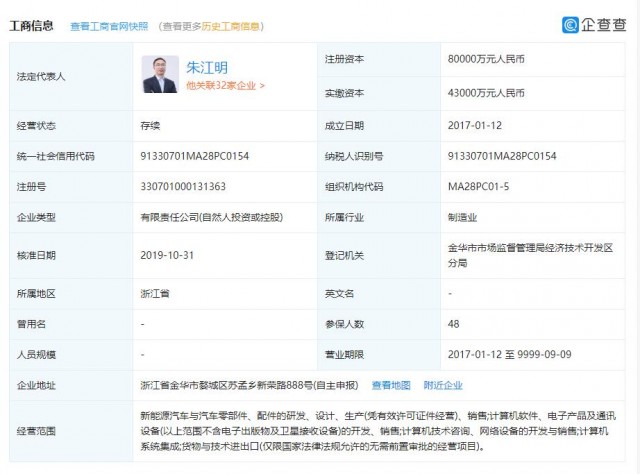This screenshot has height=474, width=640.
Task: Open the 朱江明 name link
Action: click(207, 67)
